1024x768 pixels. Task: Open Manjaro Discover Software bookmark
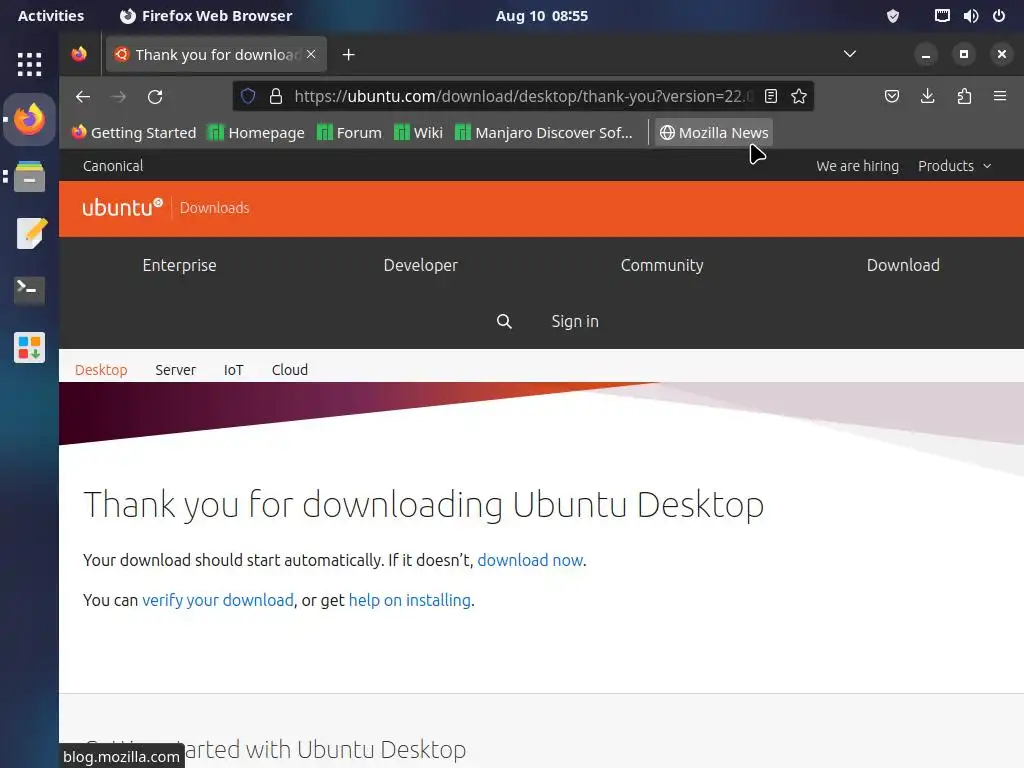(x=544, y=133)
